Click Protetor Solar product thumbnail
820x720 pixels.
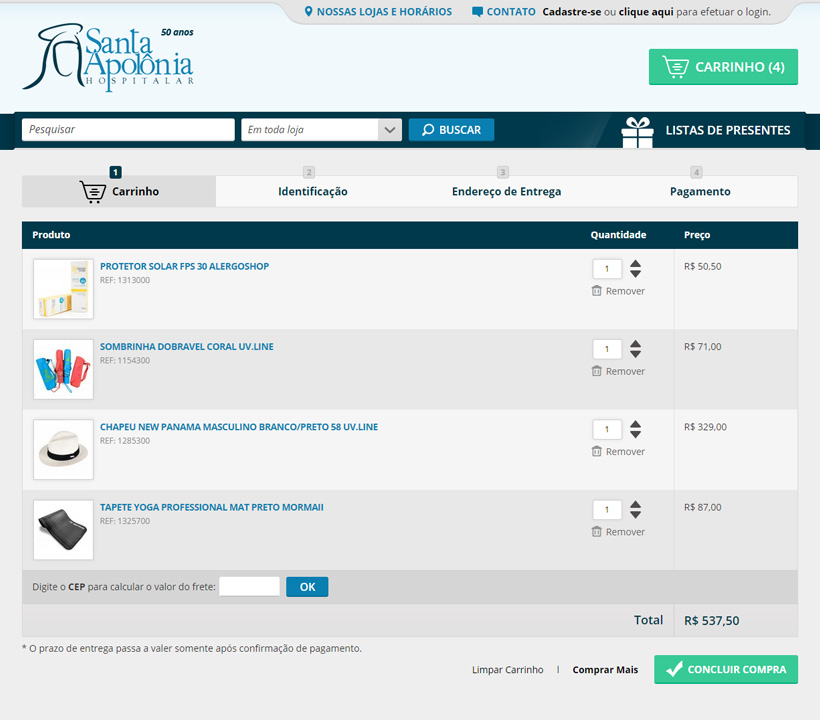(x=63, y=289)
